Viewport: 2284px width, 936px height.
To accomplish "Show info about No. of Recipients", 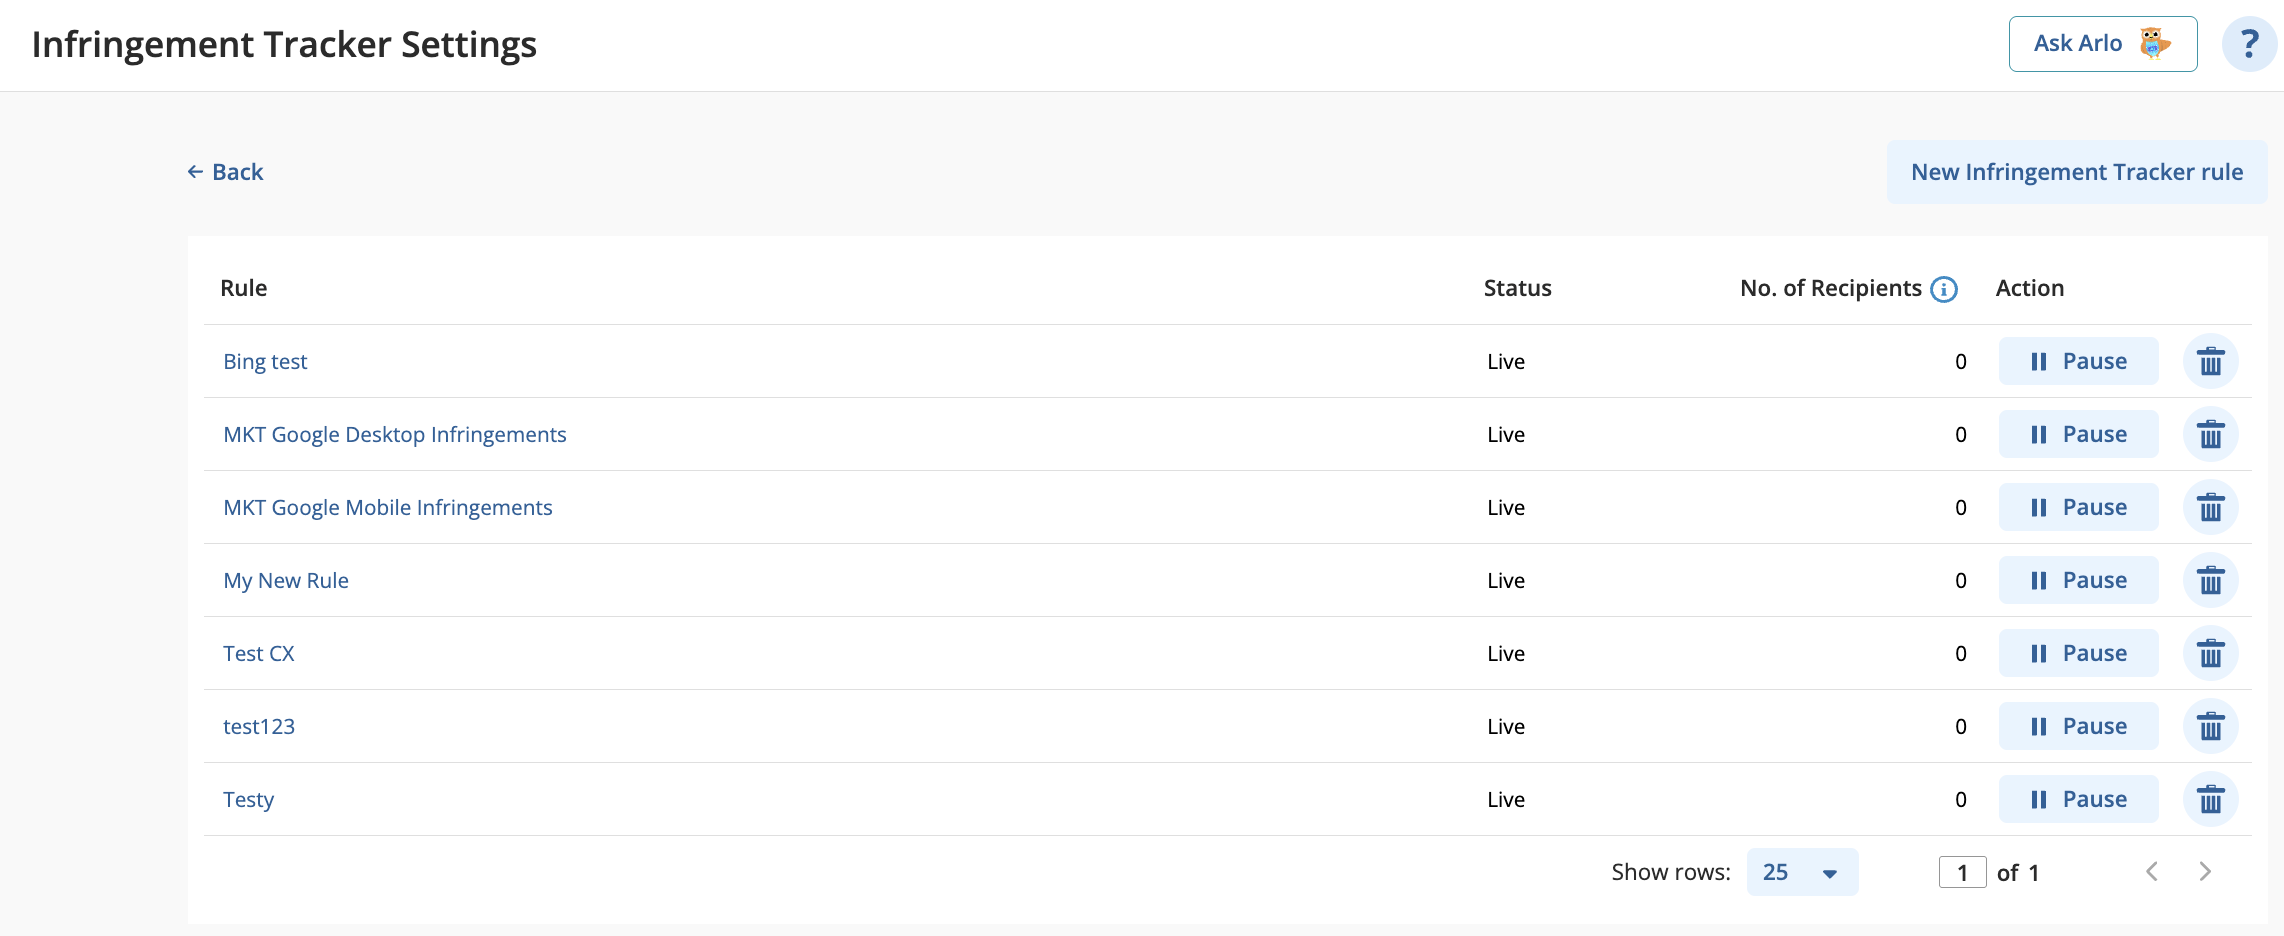I will 1944,289.
